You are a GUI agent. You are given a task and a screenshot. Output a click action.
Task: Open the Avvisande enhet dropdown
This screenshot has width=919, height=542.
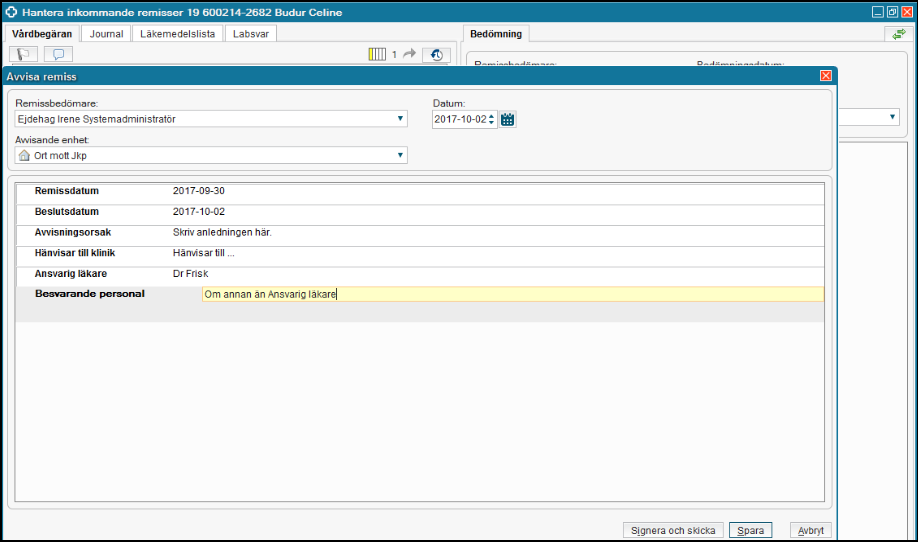(x=401, y=155)
